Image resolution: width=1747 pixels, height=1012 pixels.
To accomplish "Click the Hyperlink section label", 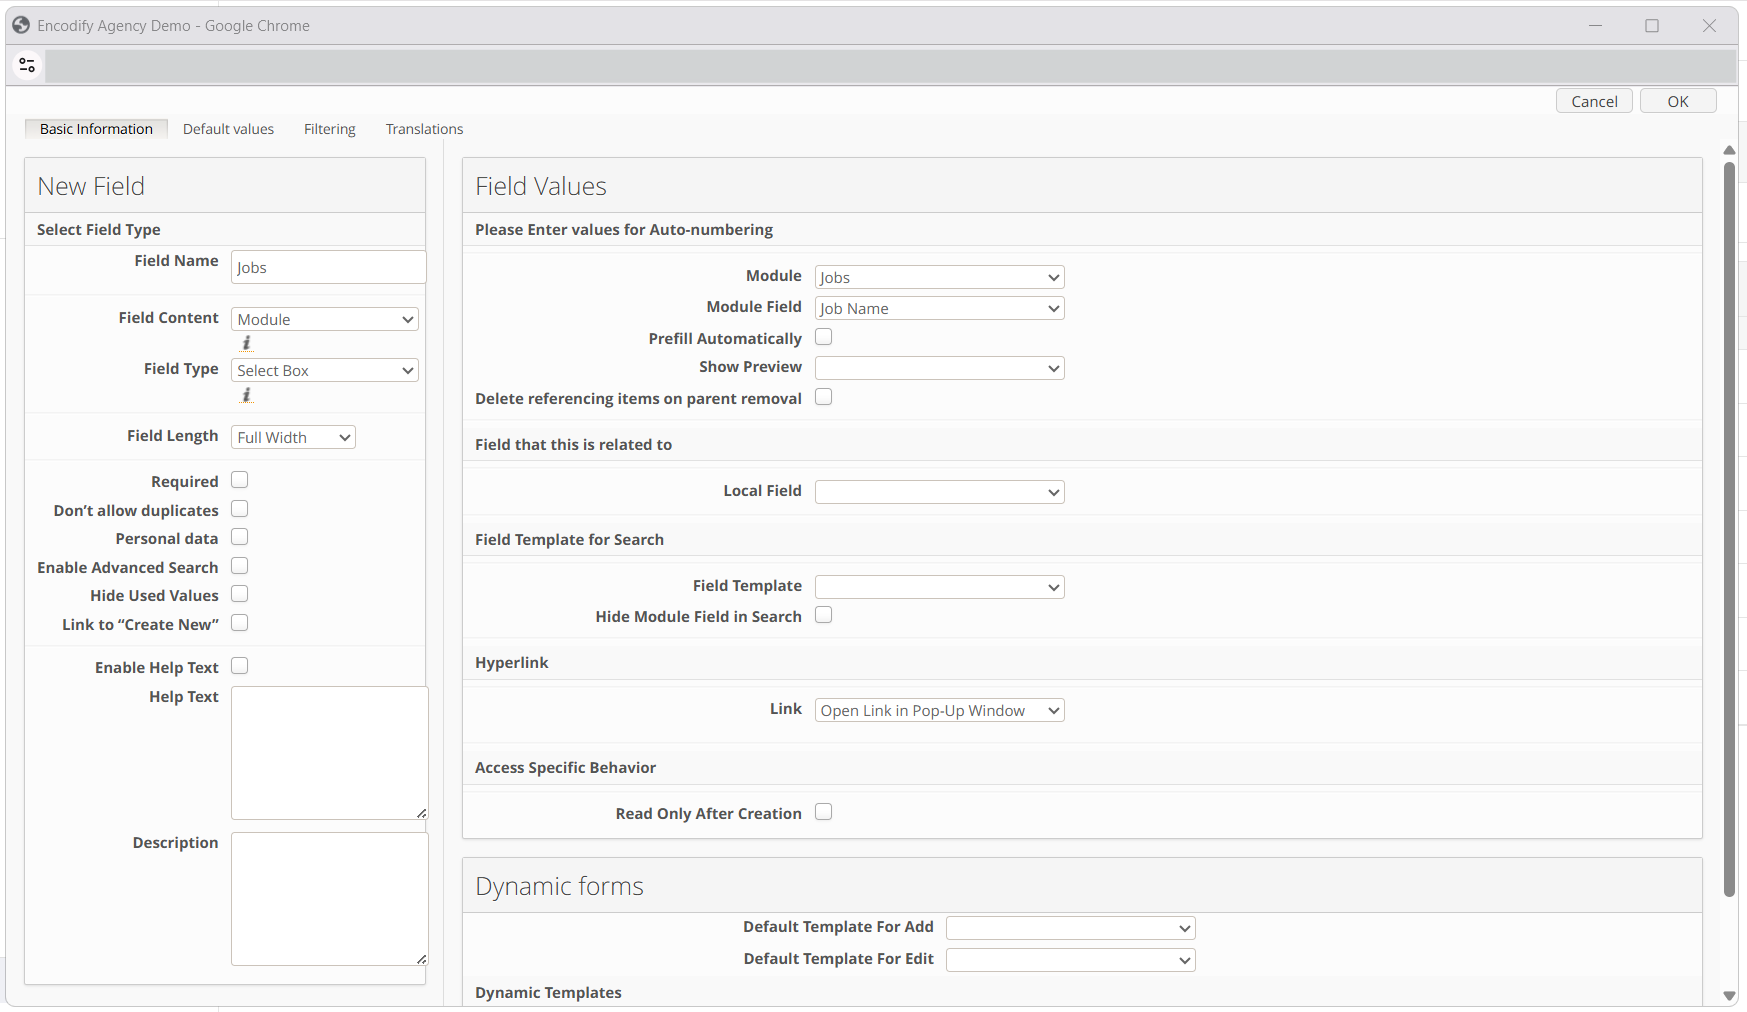I will tap(512, 662).
